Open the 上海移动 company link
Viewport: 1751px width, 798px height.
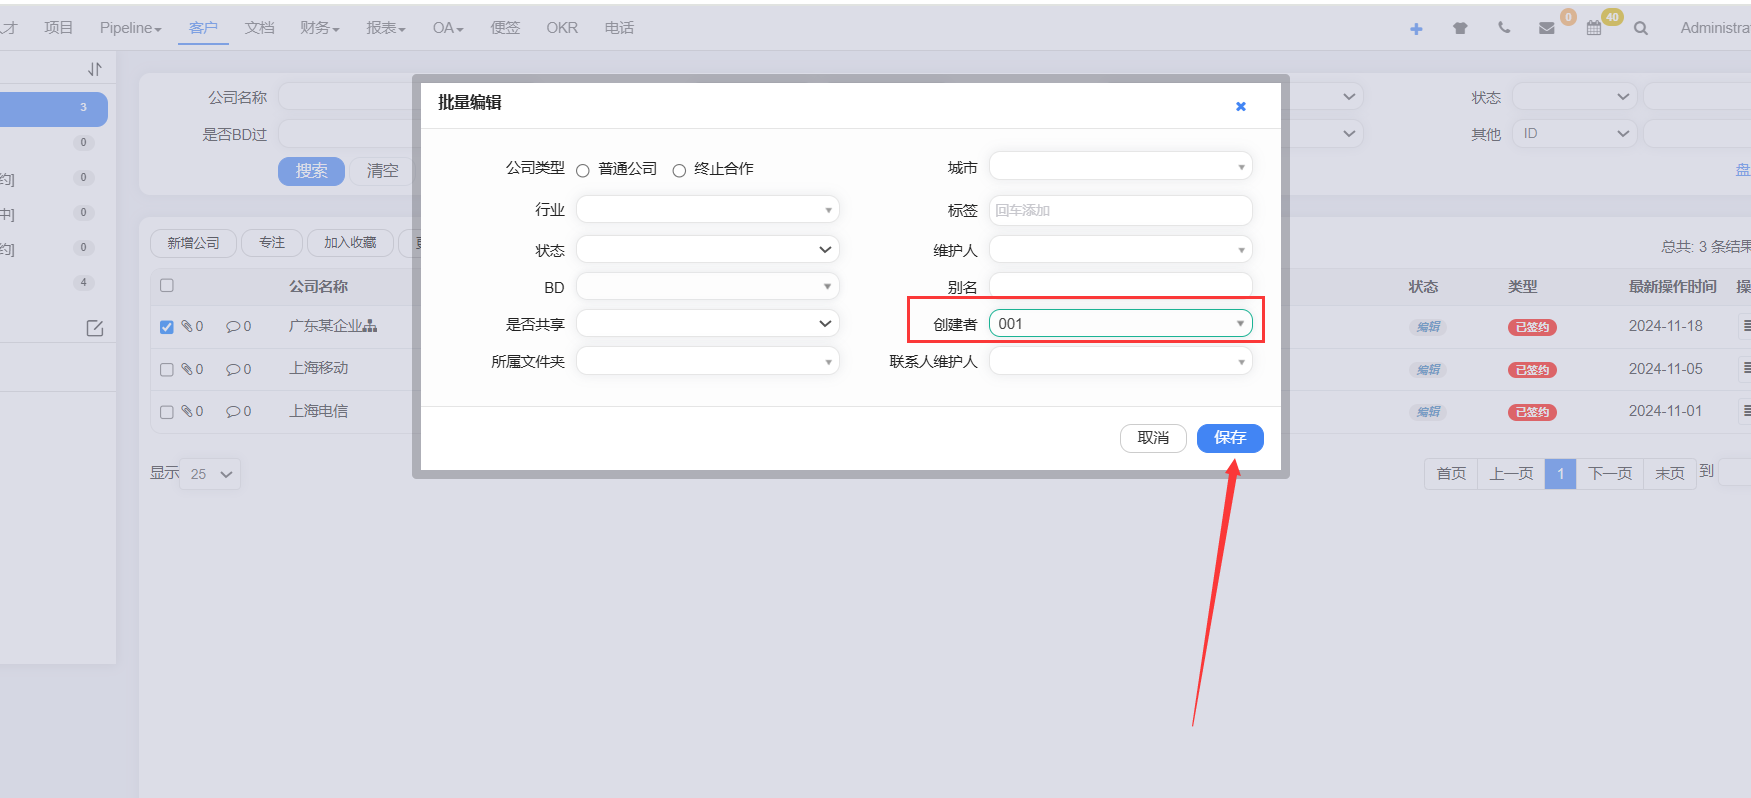pos(319,368)
